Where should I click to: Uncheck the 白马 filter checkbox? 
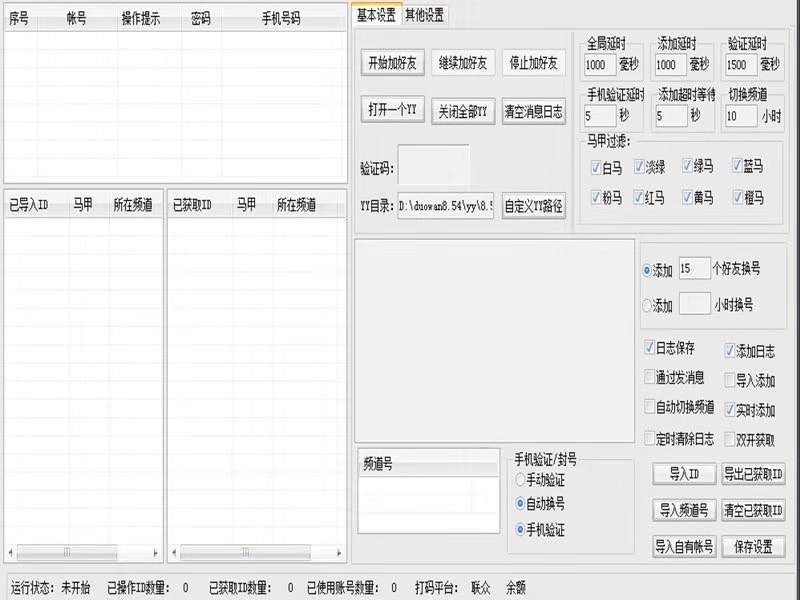tap(595, 167)
